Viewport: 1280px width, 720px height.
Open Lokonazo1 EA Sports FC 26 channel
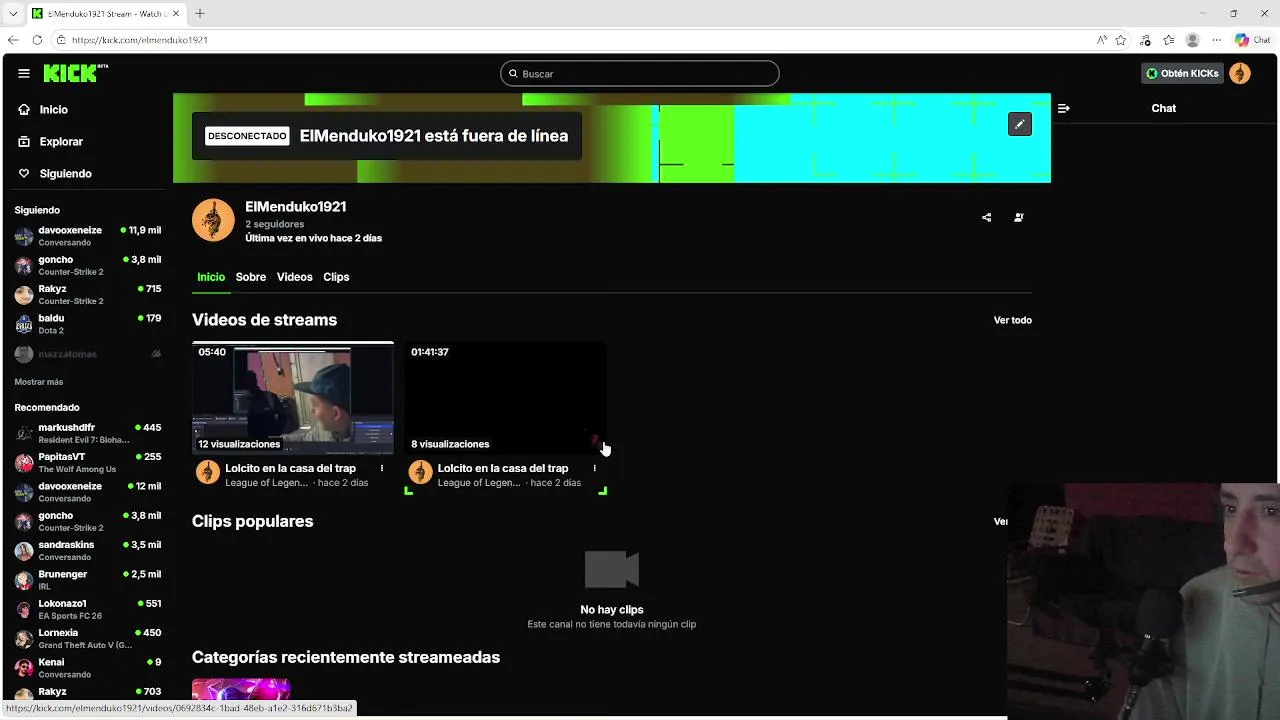tap(87, 609)
